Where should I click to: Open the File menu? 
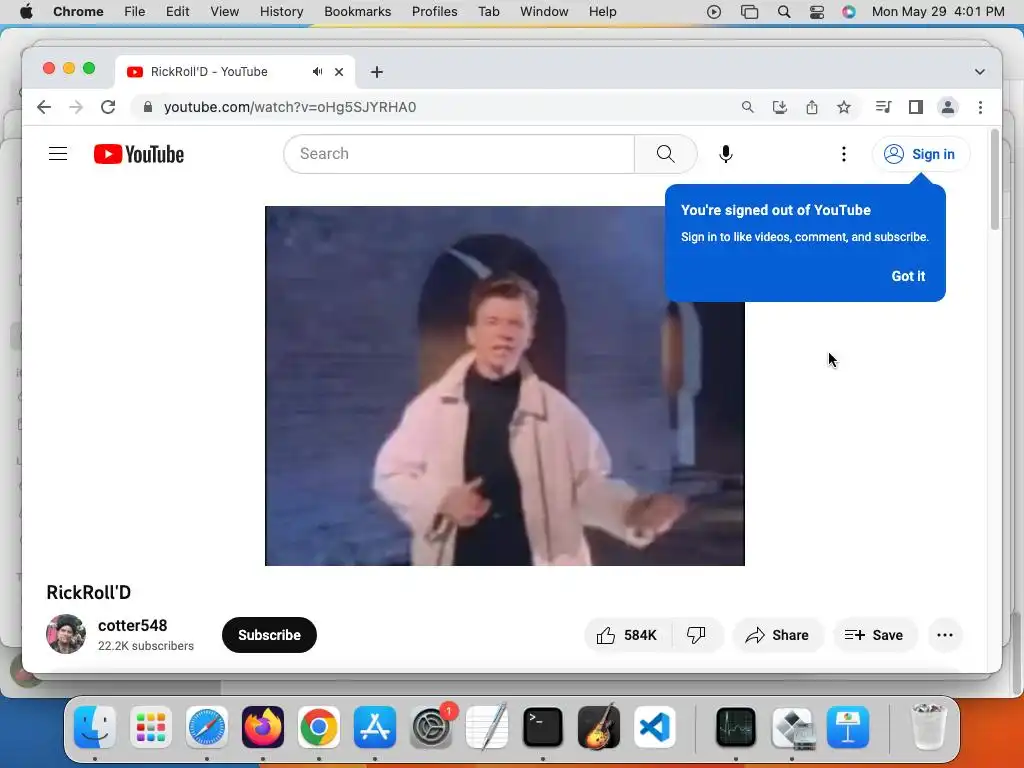(135, 12)
